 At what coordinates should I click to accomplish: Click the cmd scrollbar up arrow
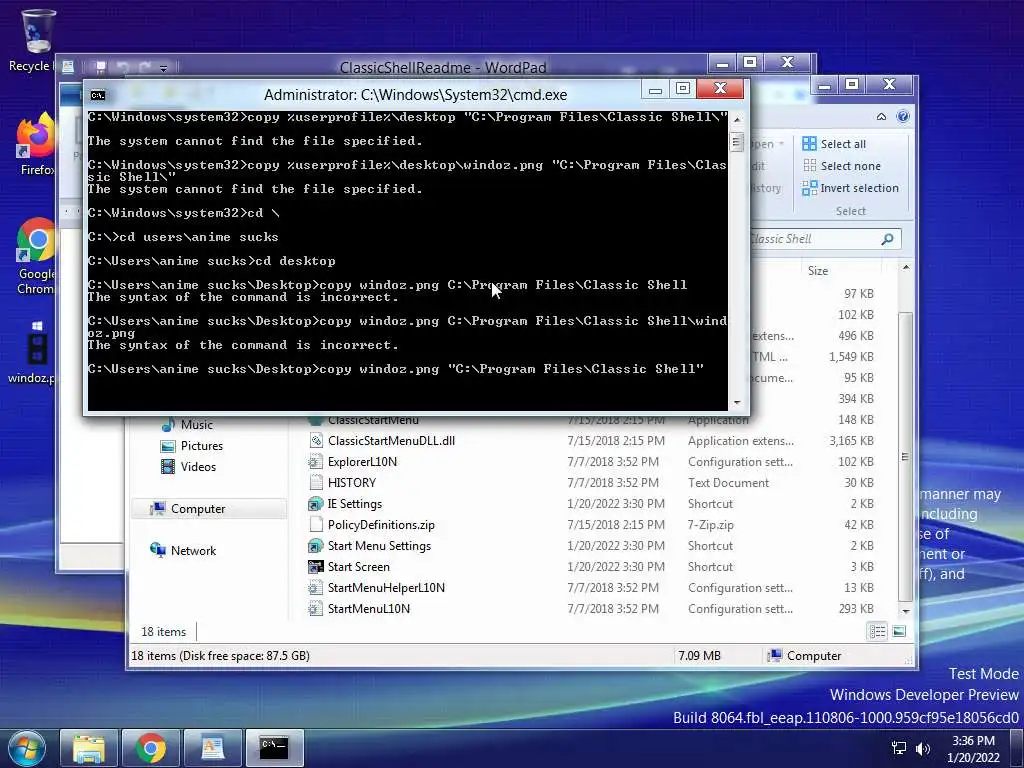coord(737,120)
